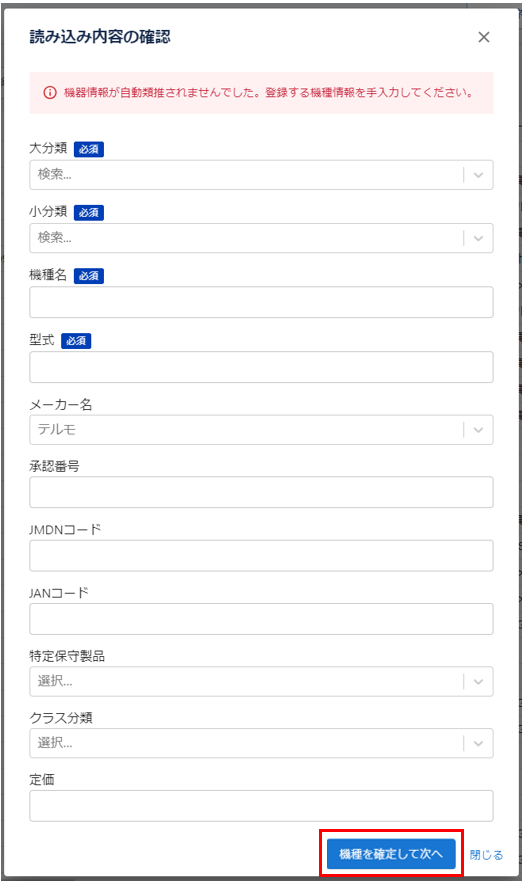This screenshot has width=524, height=882.
Task: Click the red info icon in alert banner
Action: [50, 93]
